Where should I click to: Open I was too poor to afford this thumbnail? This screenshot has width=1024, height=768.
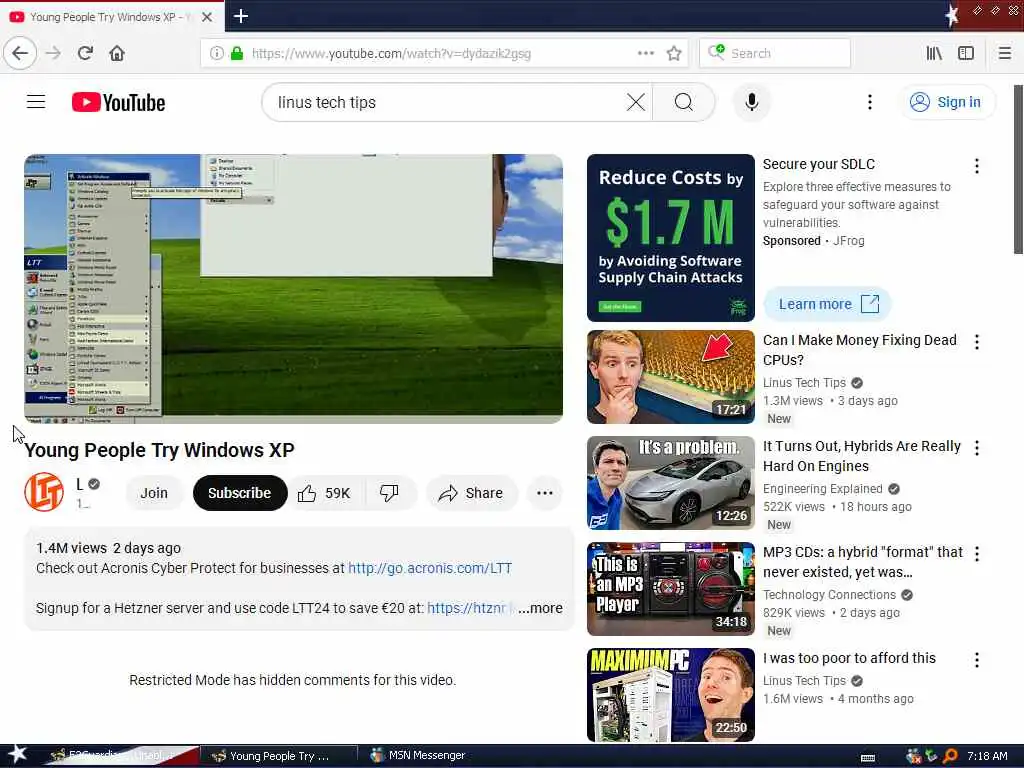click(671, 695)
